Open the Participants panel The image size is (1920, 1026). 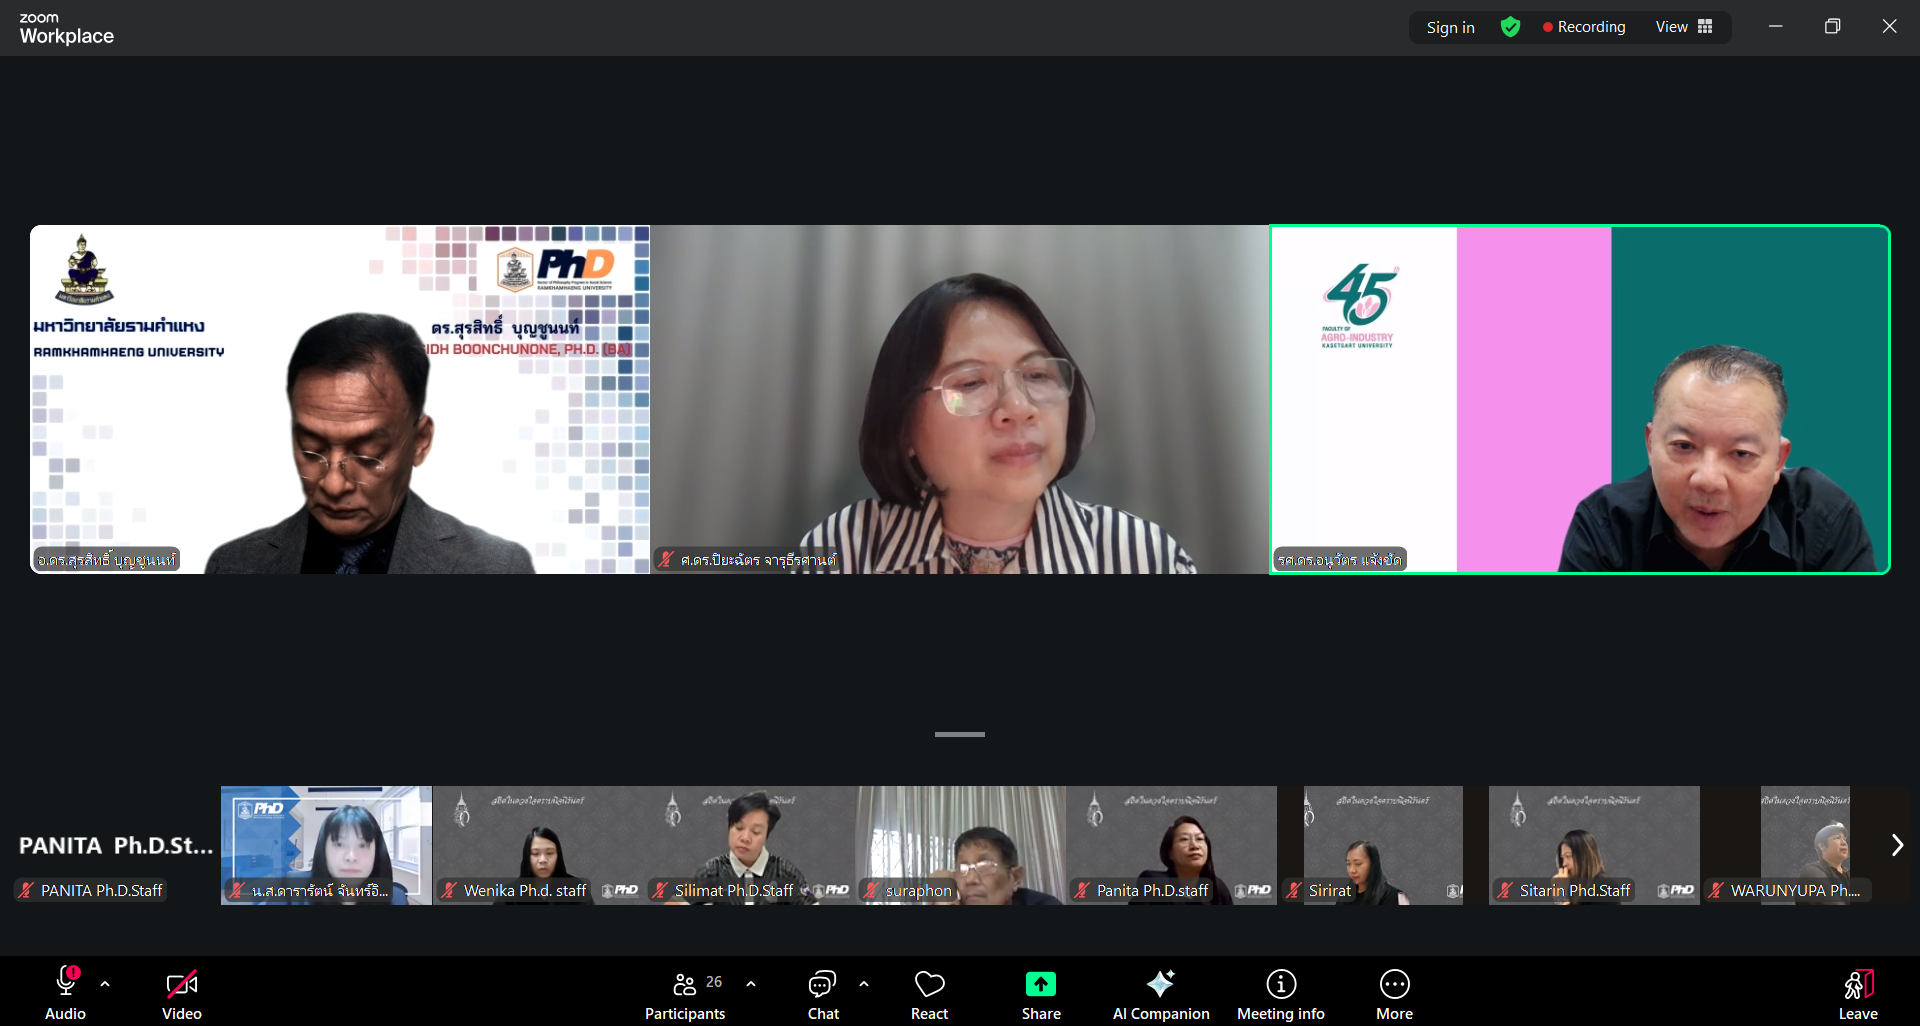[x=685, y=996]
